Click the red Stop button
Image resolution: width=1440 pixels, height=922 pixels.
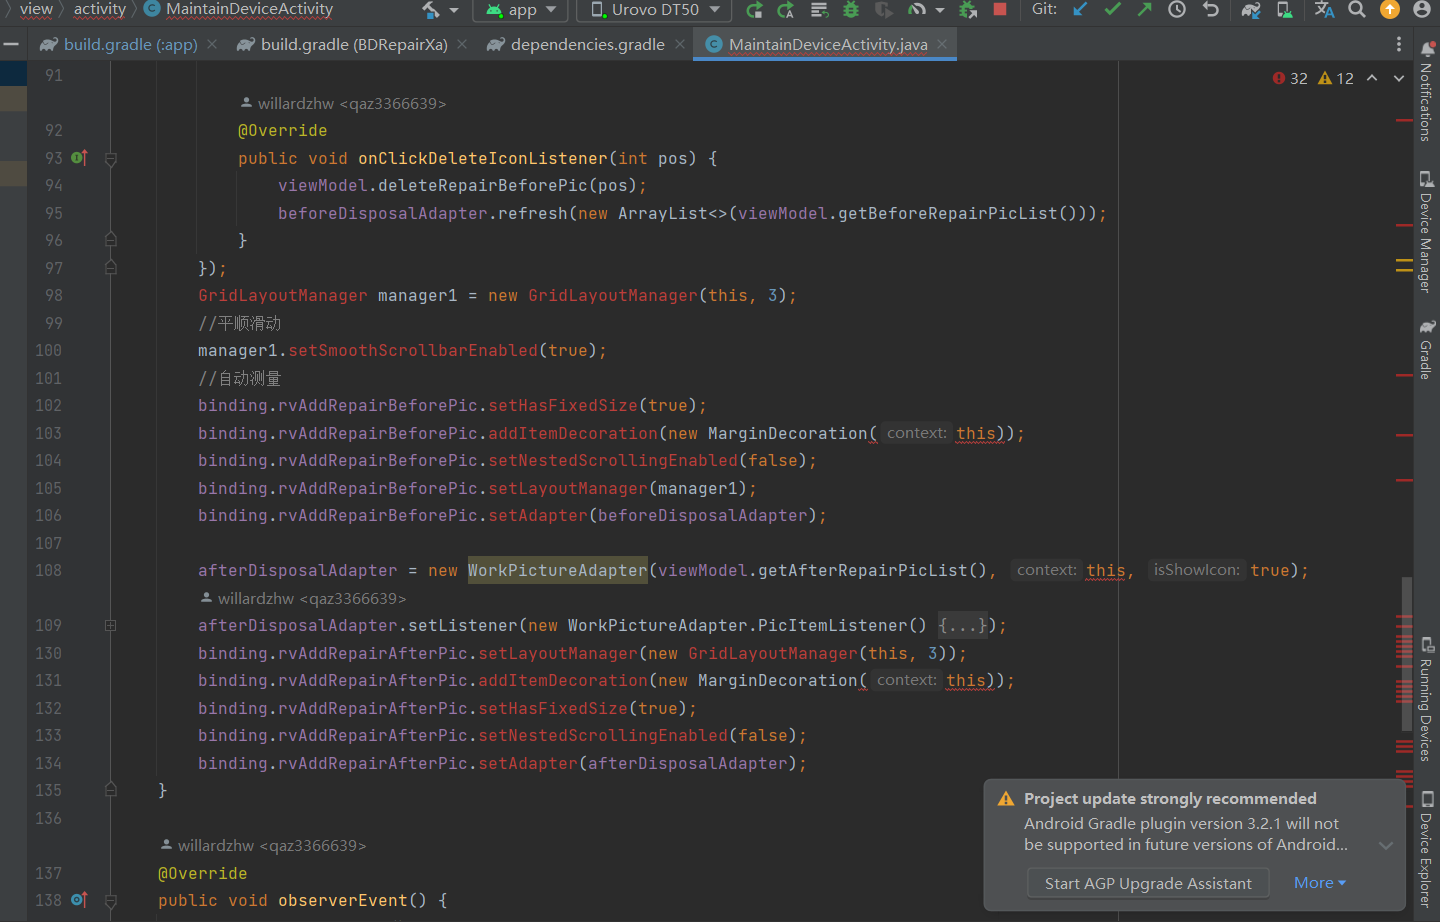click(x=999, y=9)
